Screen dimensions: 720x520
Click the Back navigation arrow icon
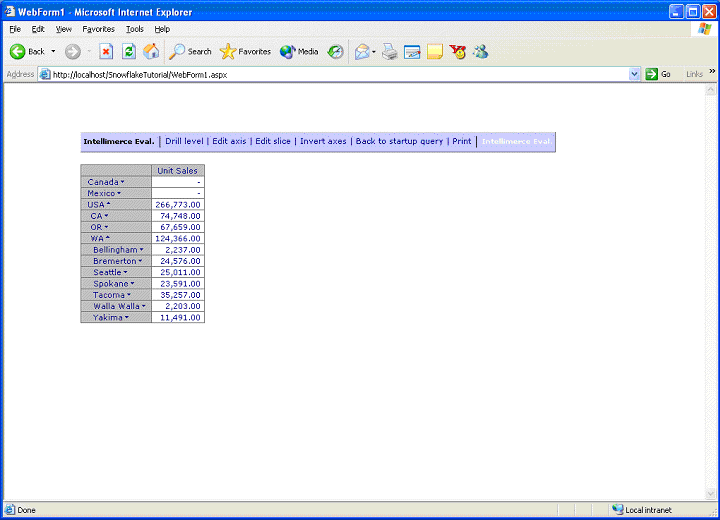click(x=17, y=51)
